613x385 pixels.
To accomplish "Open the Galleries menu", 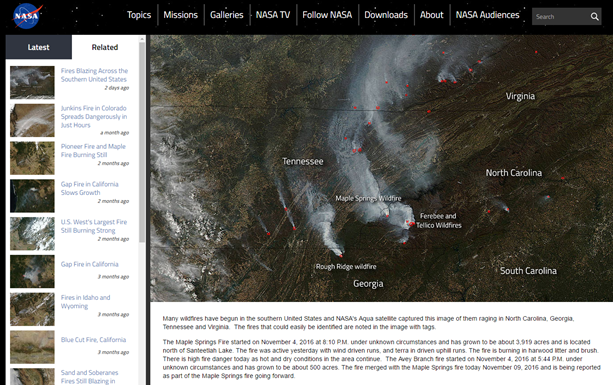I will (227, 15).
